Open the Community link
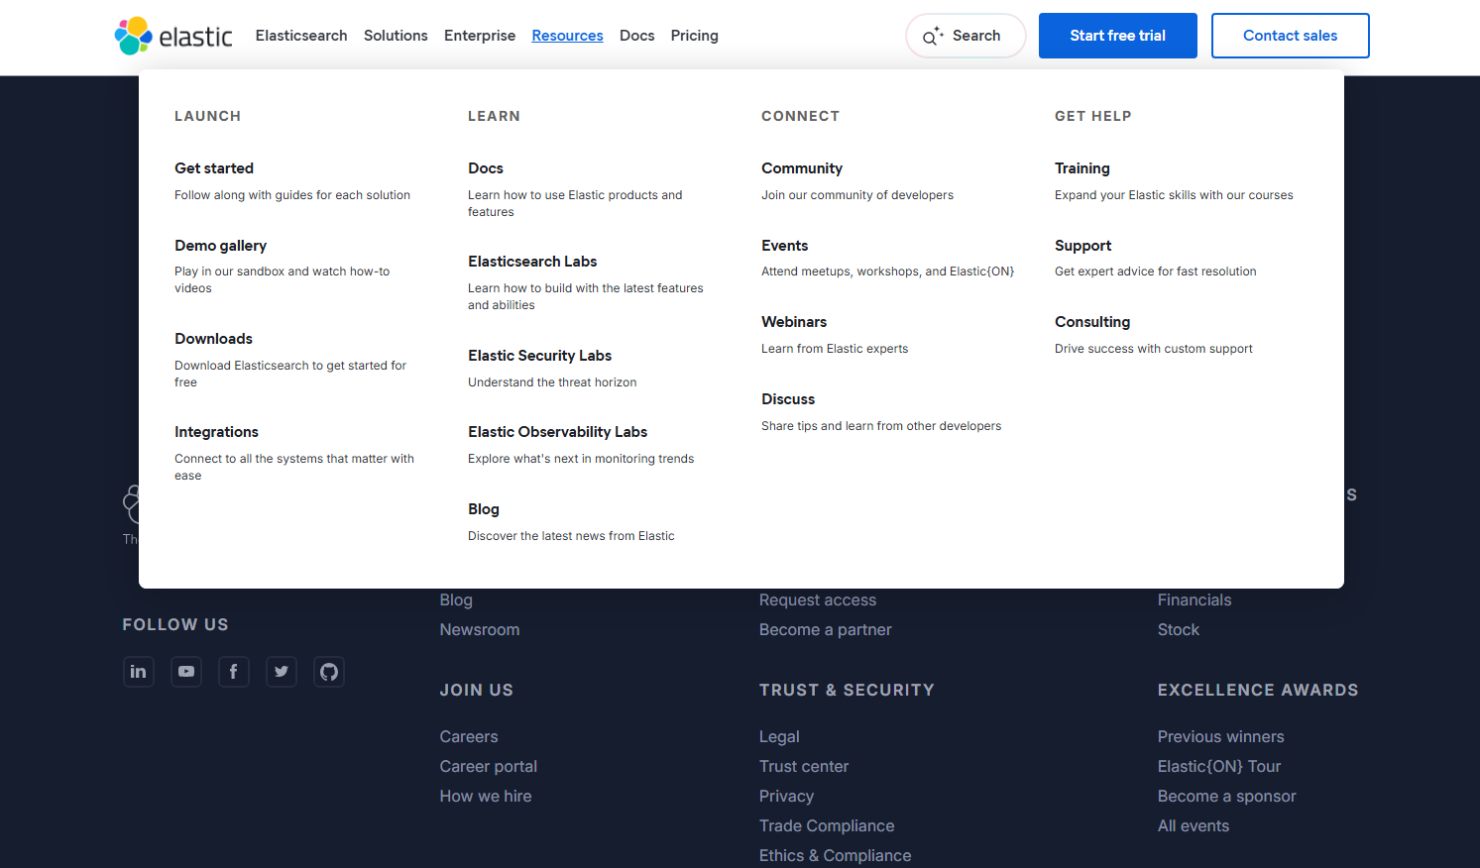The height and width of the screenshot is (868, 1480). 801,168
